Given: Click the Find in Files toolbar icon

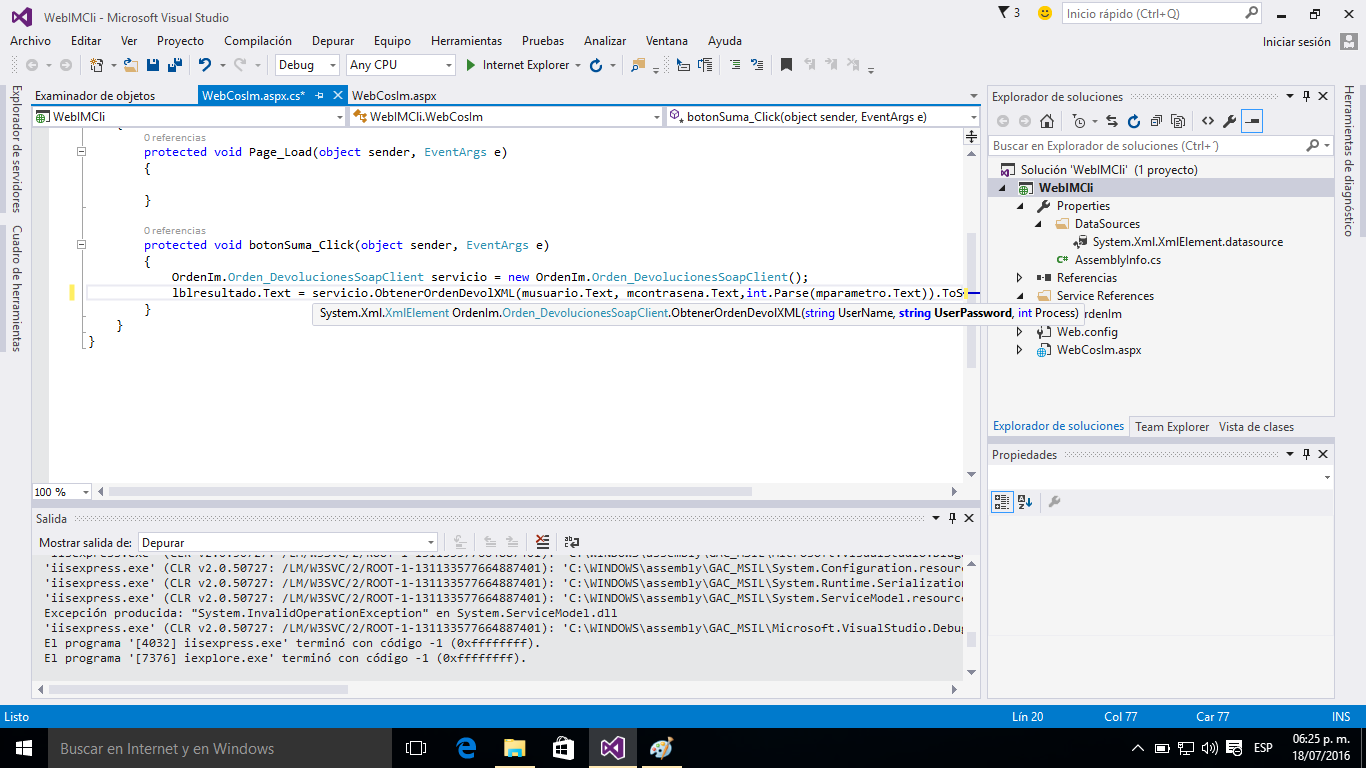Looking at the screenshot, I should 638,65.
